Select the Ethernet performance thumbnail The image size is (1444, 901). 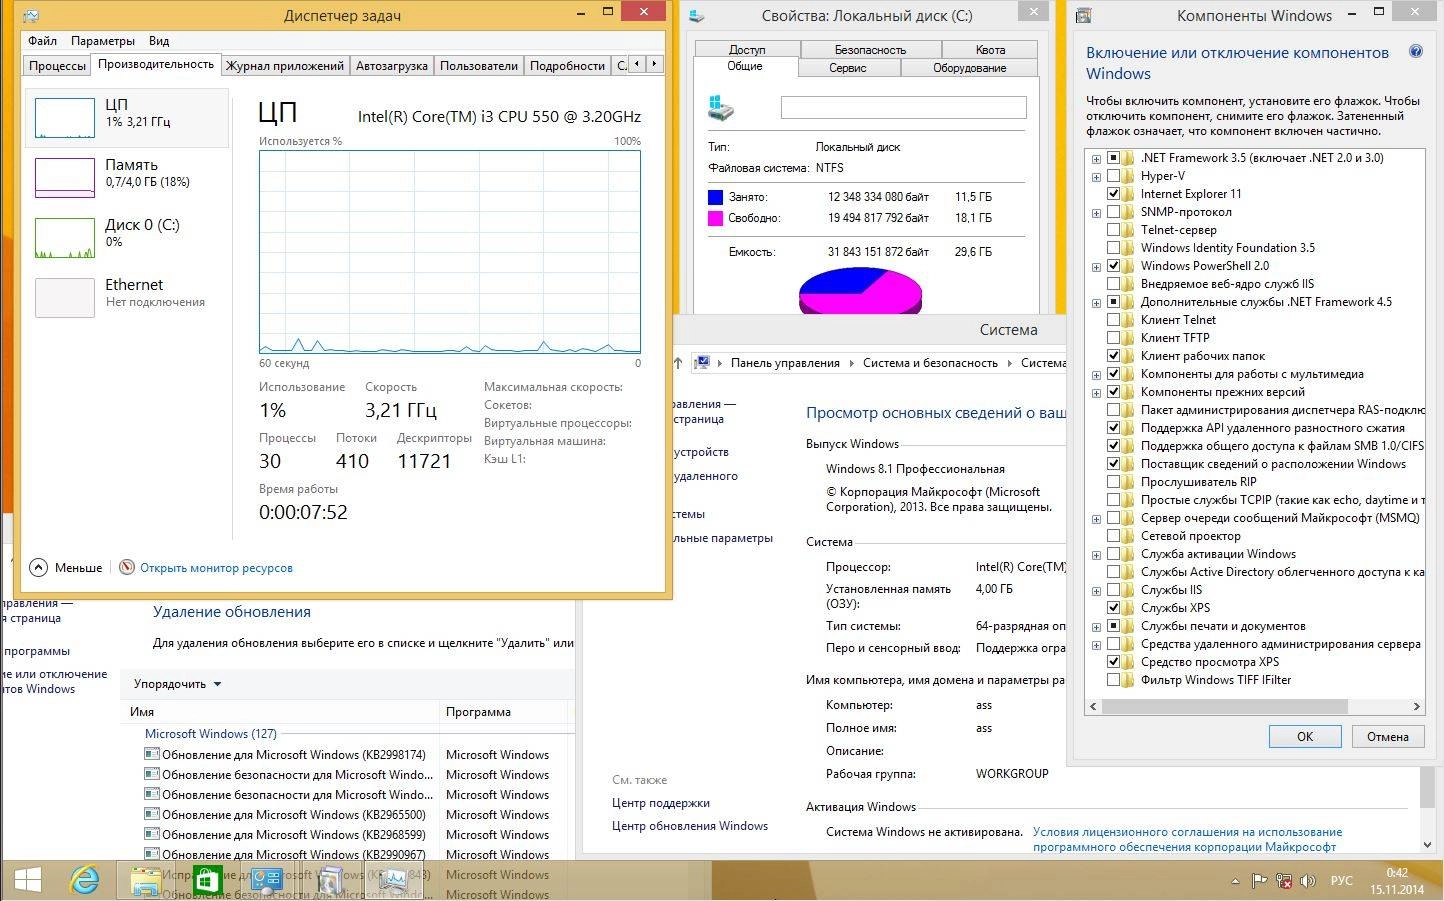click(64, 298)
